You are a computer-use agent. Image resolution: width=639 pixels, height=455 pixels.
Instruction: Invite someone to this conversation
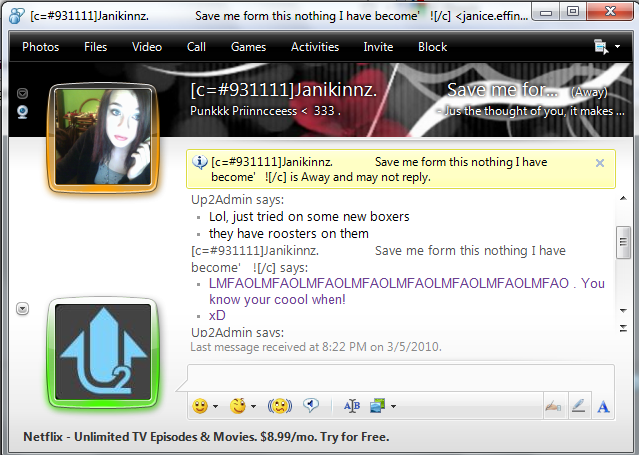tap(378, 47)
